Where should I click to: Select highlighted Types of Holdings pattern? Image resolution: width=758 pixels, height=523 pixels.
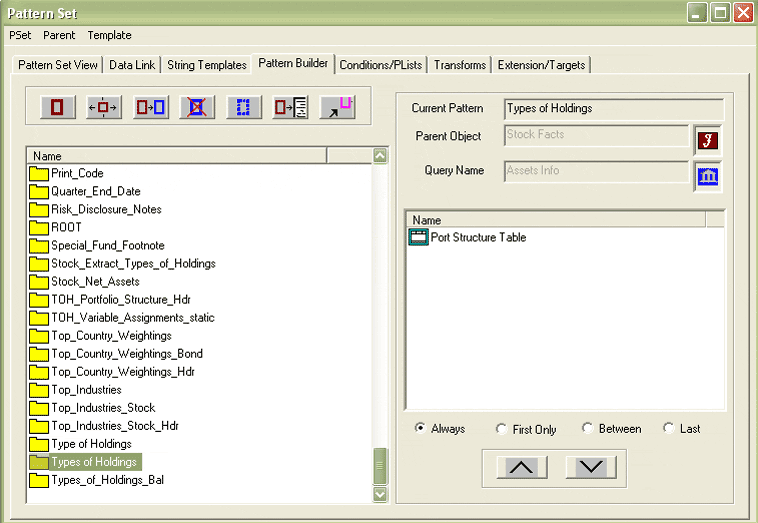pos(94,462)
